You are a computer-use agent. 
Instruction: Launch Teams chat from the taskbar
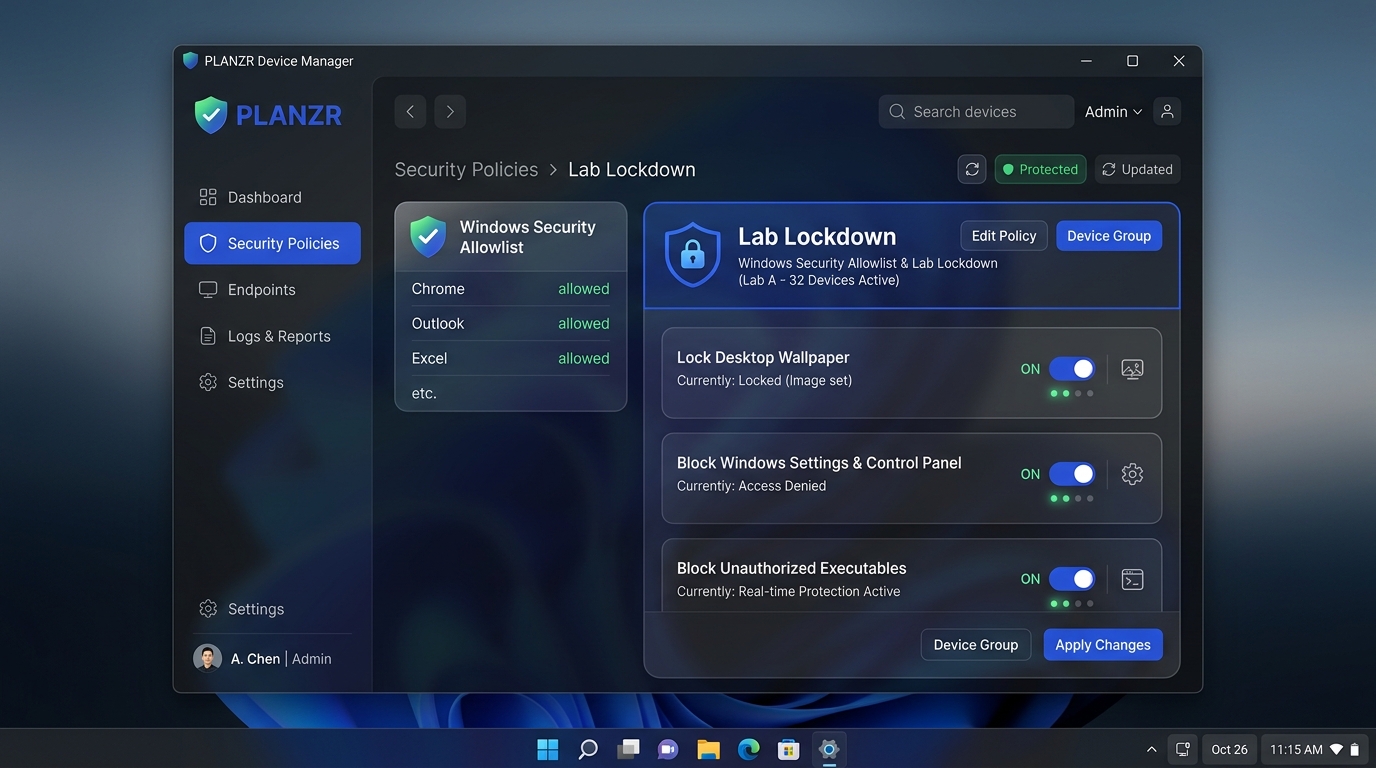[668, 749]
